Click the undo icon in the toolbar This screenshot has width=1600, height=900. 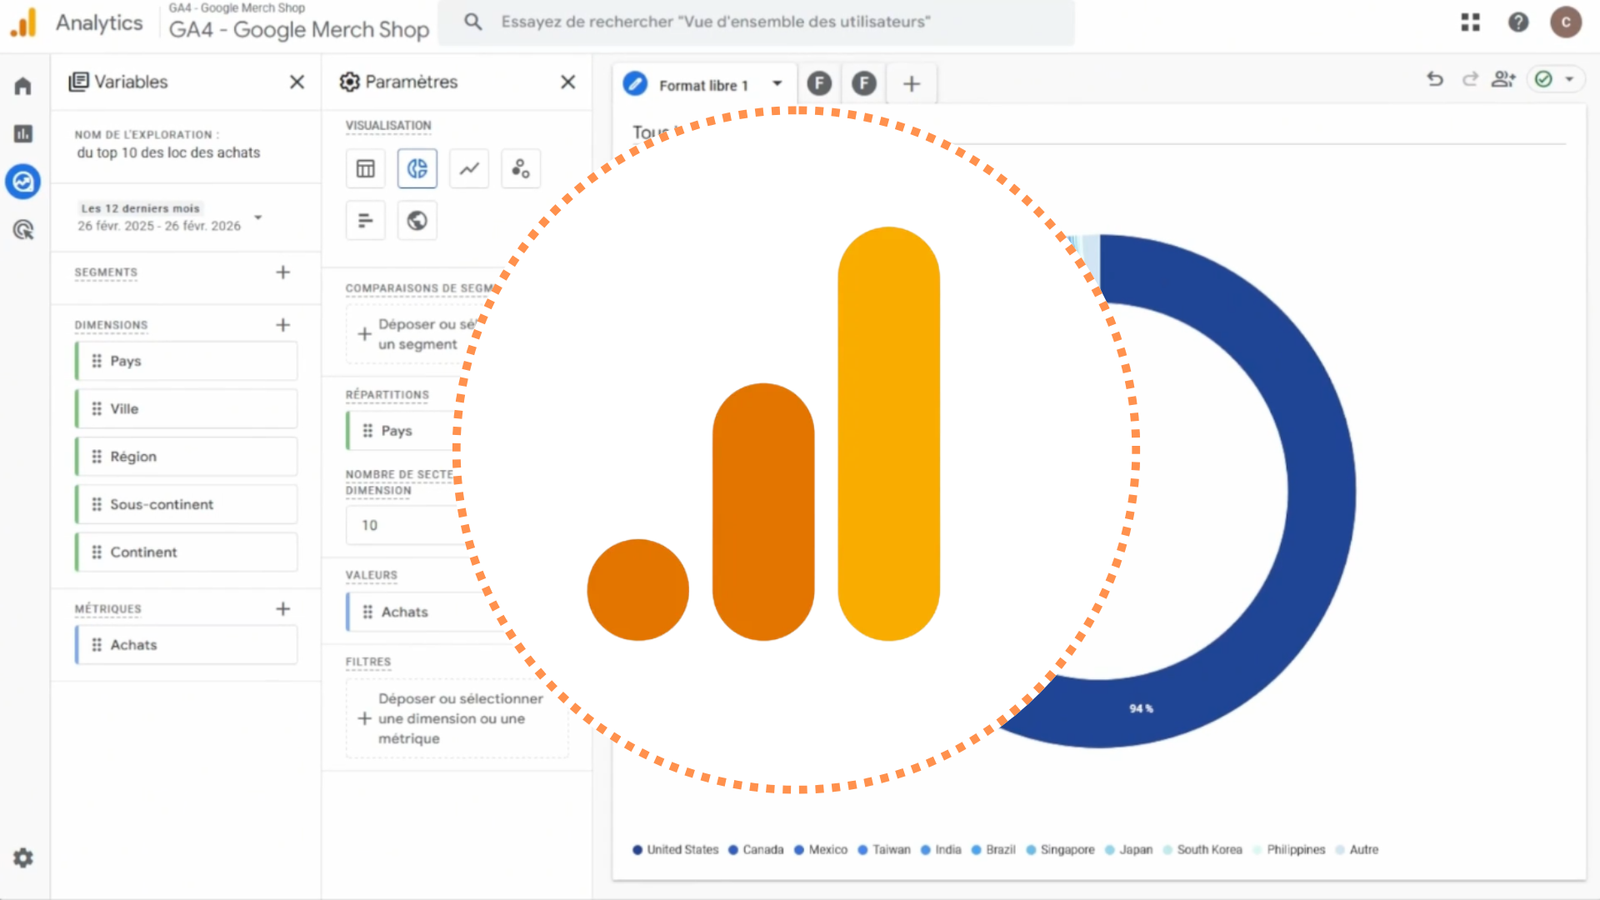1435,78
